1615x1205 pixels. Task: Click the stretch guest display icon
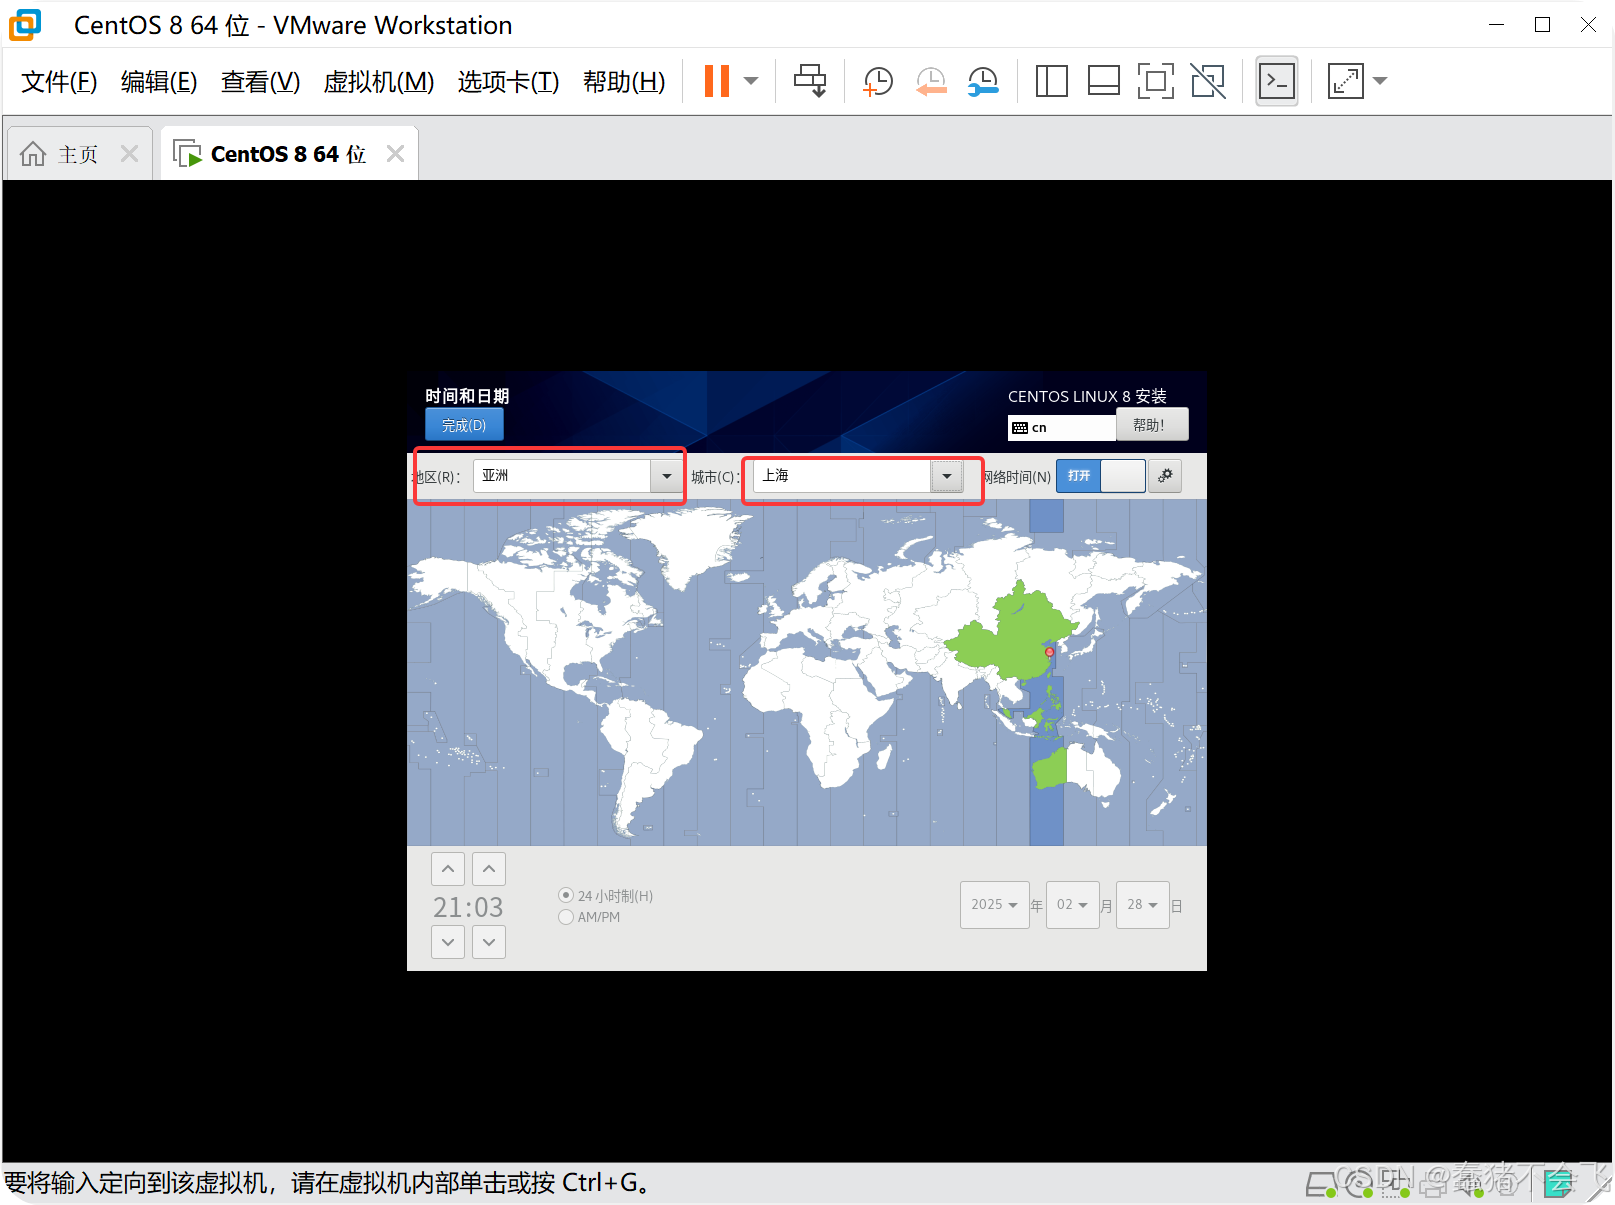click(x=1345, y=81)
